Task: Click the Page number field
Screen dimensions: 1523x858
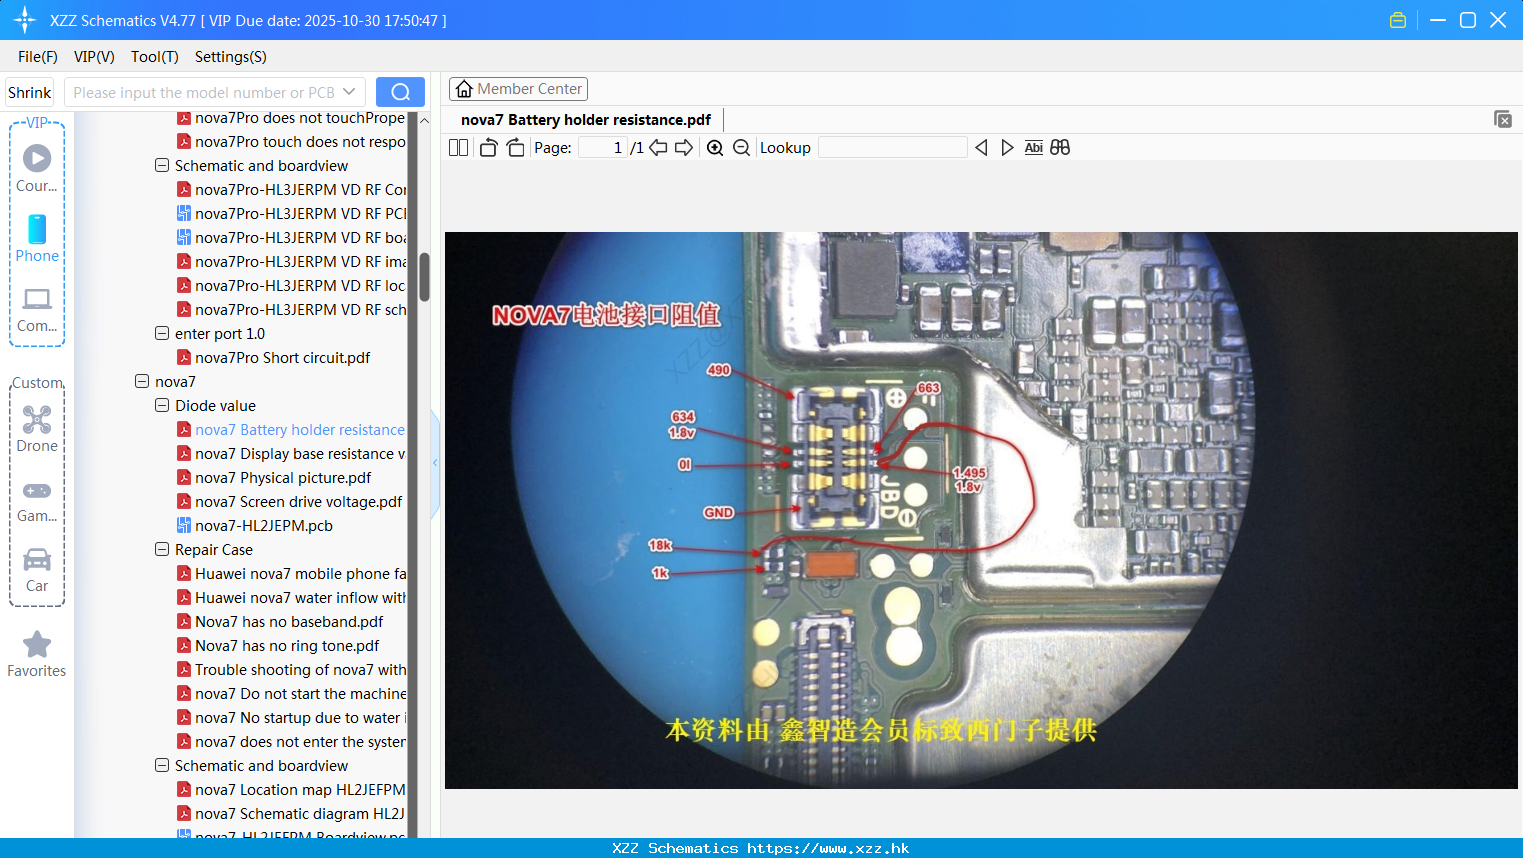Action: 603,147
